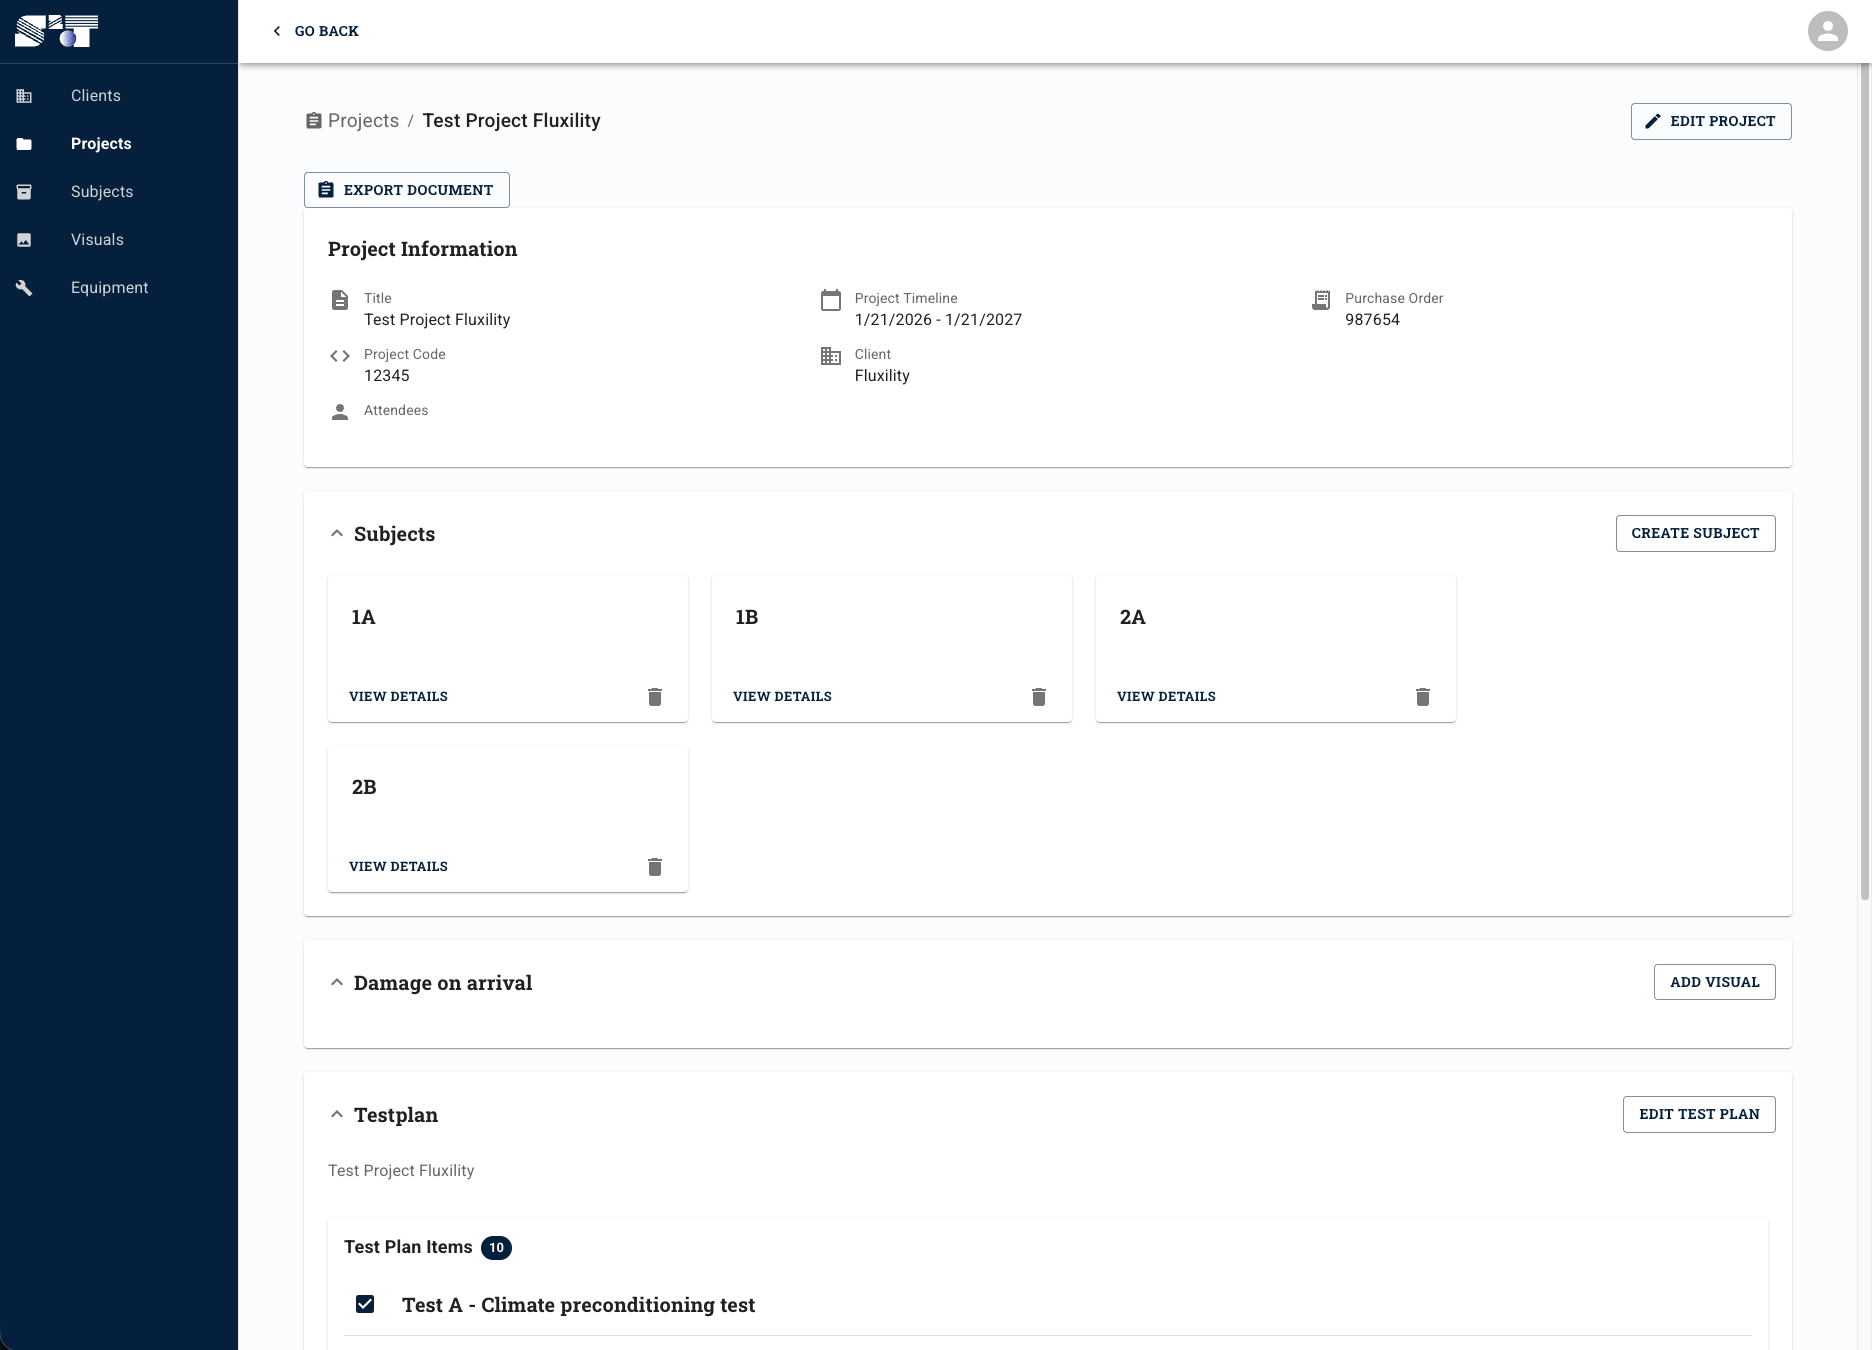Click trash icon on subject 1B card

1039,697
